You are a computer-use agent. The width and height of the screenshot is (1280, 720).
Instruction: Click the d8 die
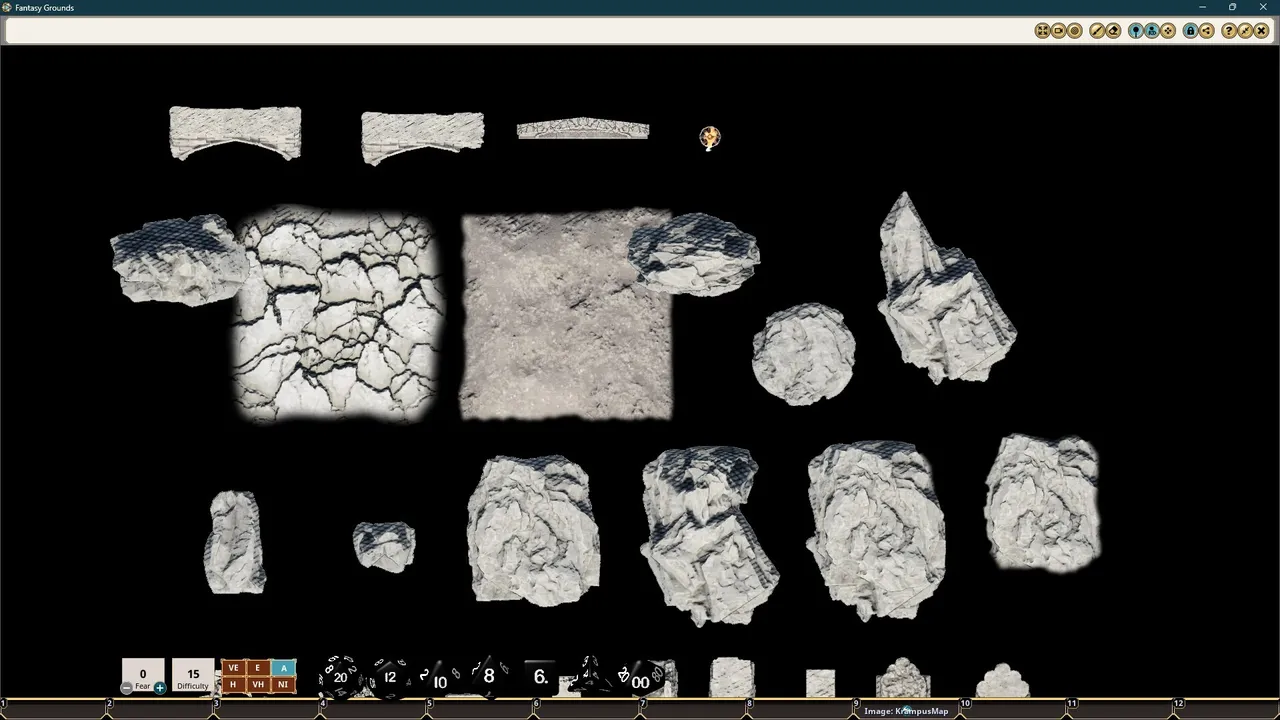488,676
